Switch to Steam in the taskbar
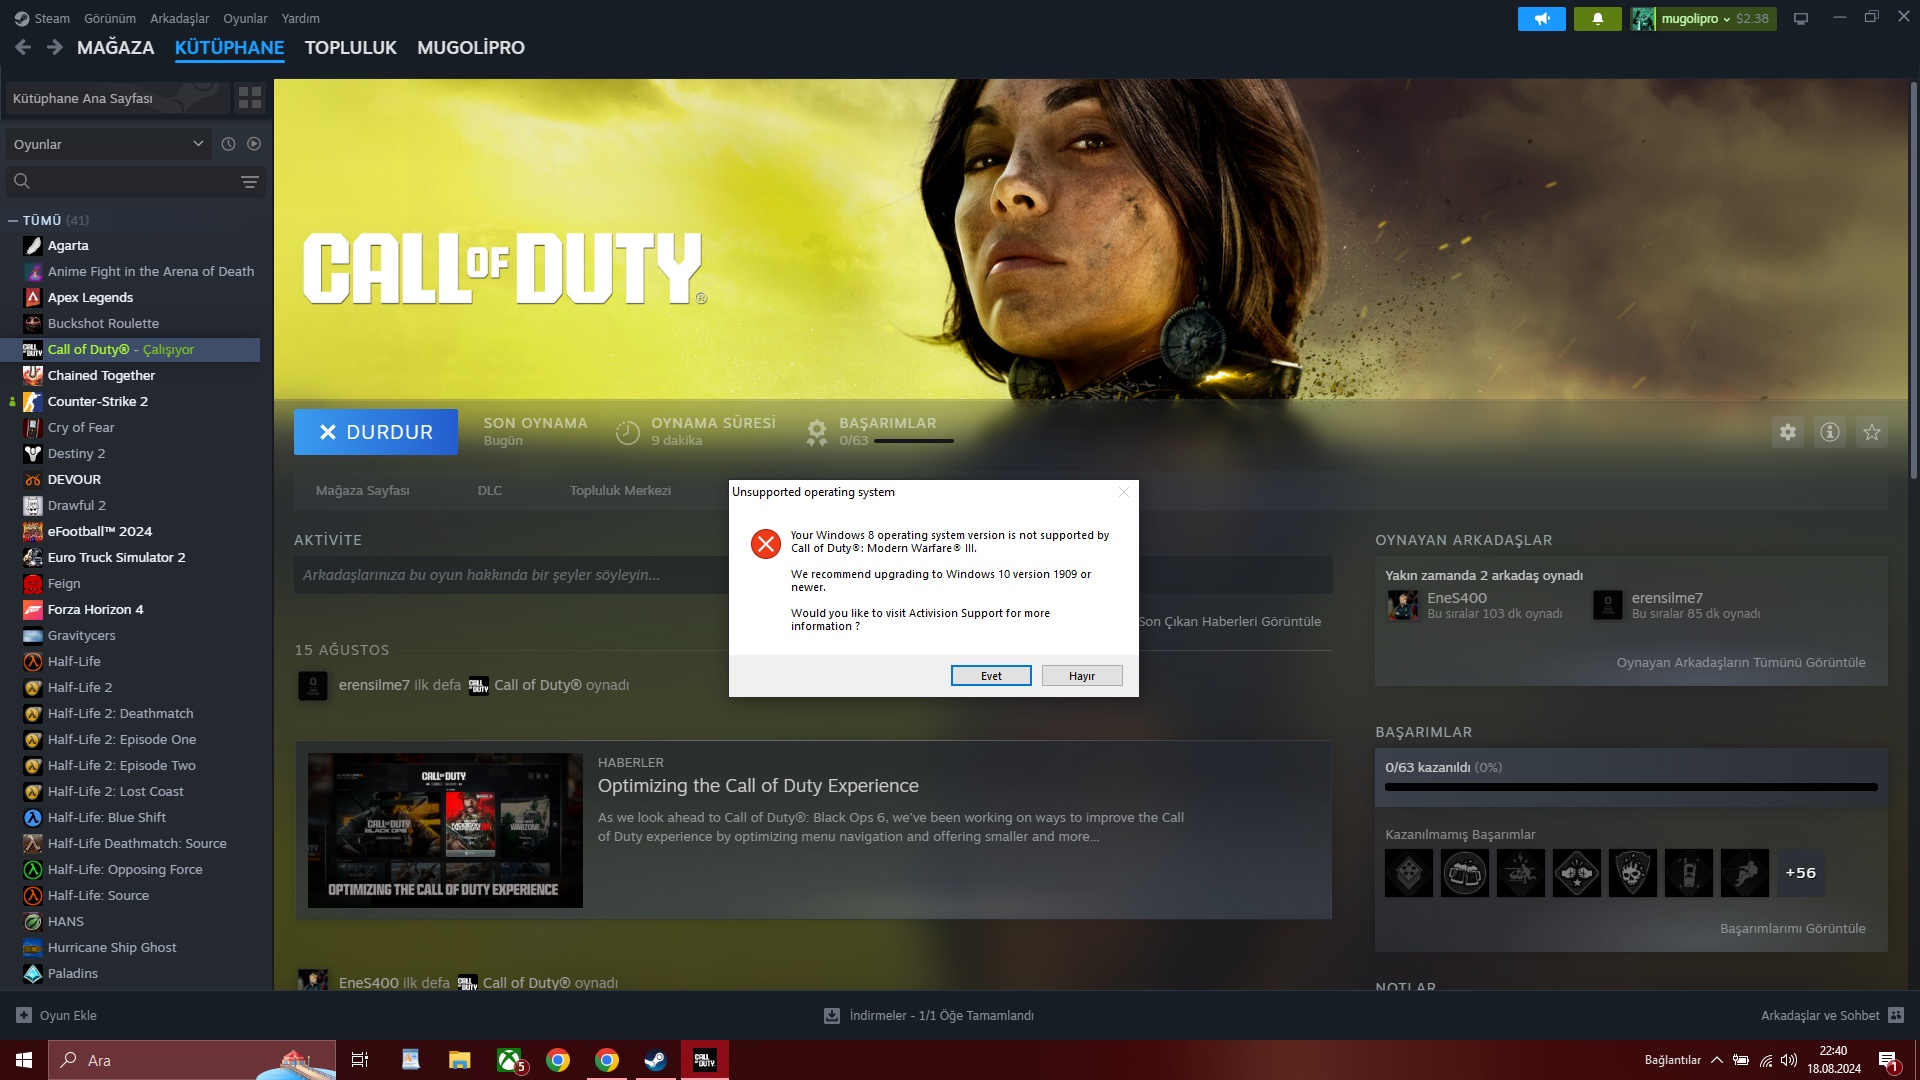Viewport: 1920px width, 1080px height. point(656,1060)
